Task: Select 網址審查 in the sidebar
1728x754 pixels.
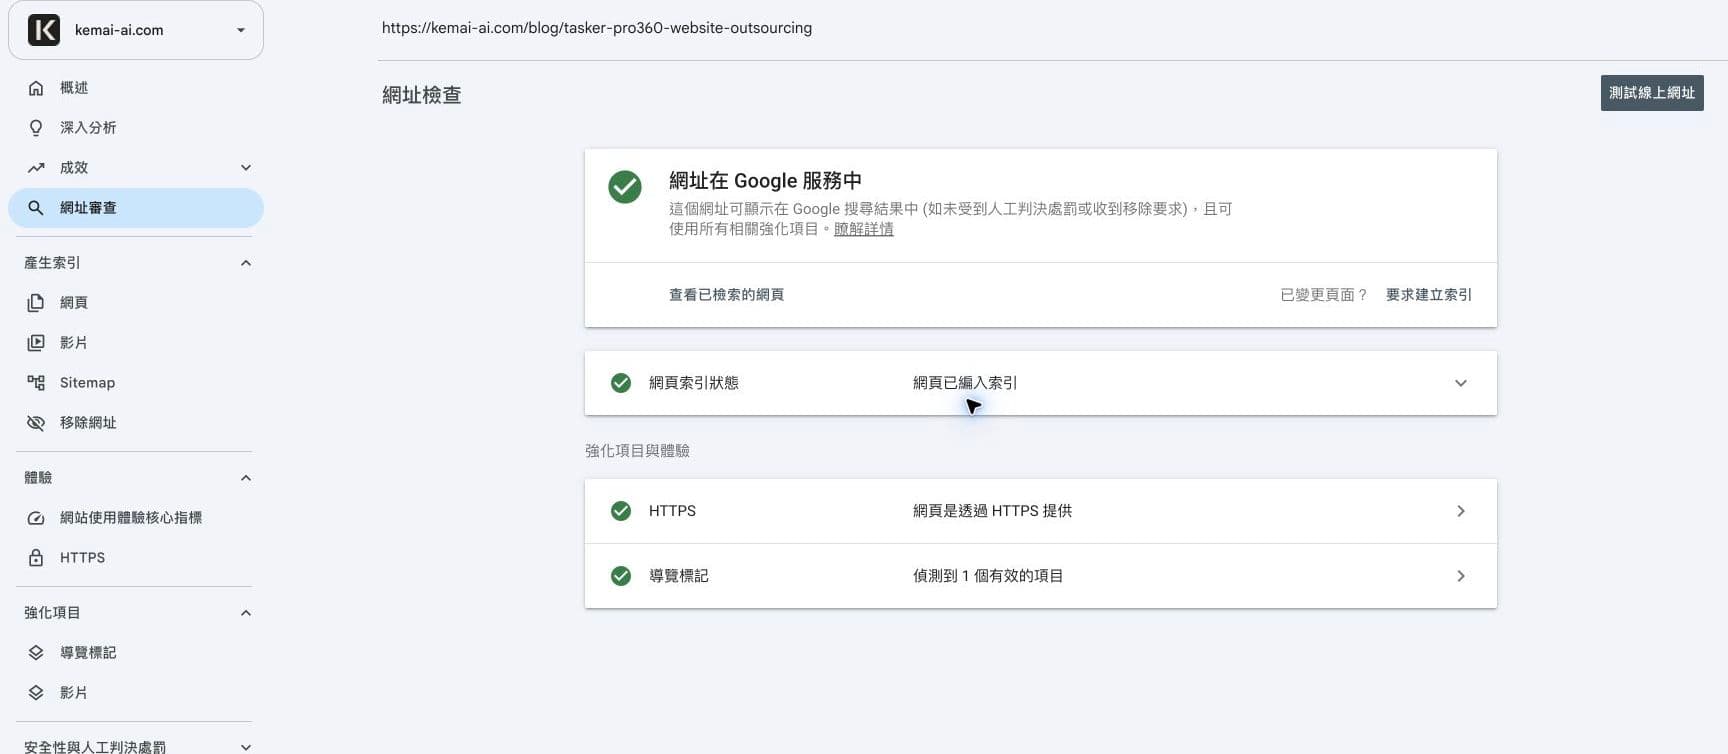Action: (136, 208)
